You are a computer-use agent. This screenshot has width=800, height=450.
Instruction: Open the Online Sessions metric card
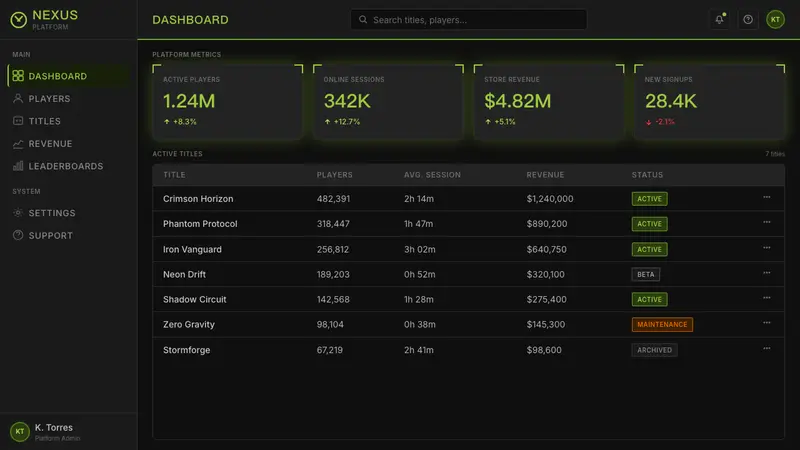[x=388, y=102]
